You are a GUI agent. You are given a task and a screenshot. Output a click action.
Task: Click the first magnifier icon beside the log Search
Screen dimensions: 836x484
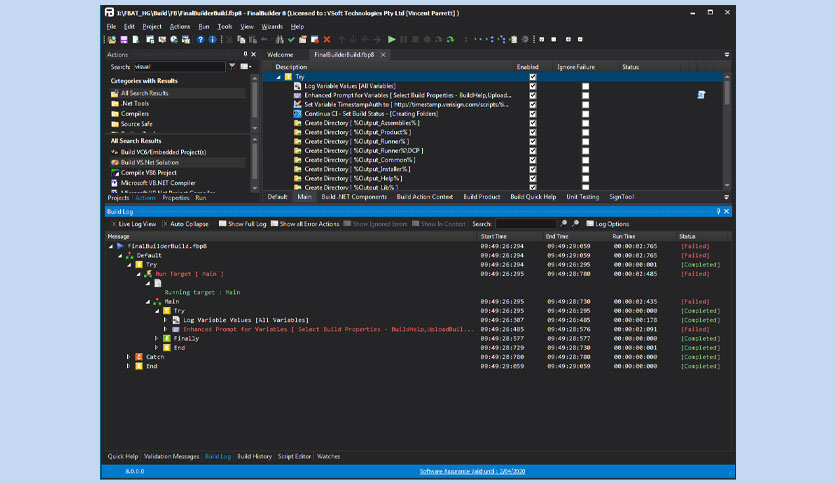pyautogui.click(x=564, y=224)
